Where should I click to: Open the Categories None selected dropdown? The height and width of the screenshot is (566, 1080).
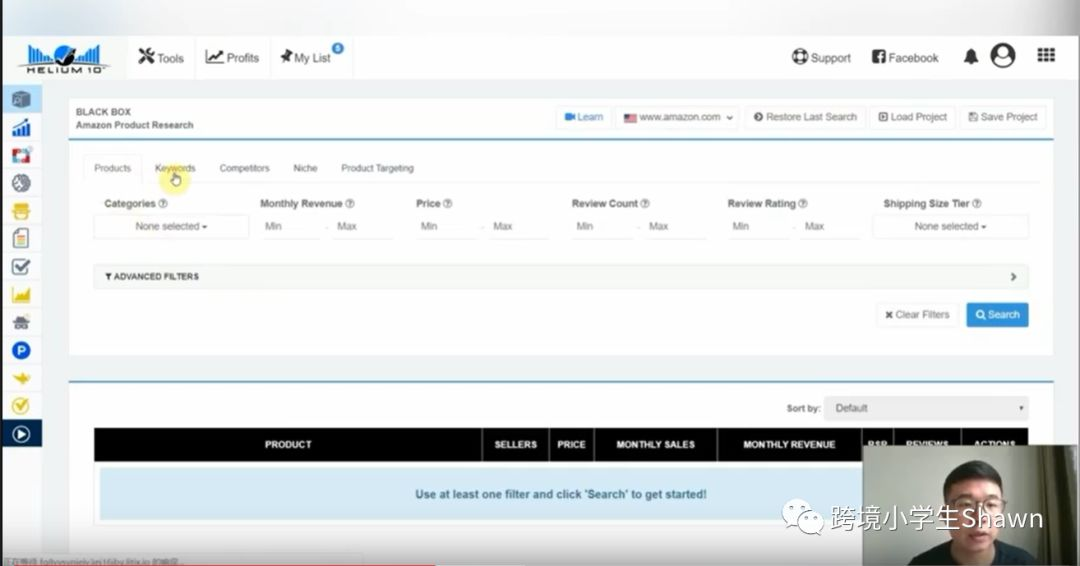[171, 227]
